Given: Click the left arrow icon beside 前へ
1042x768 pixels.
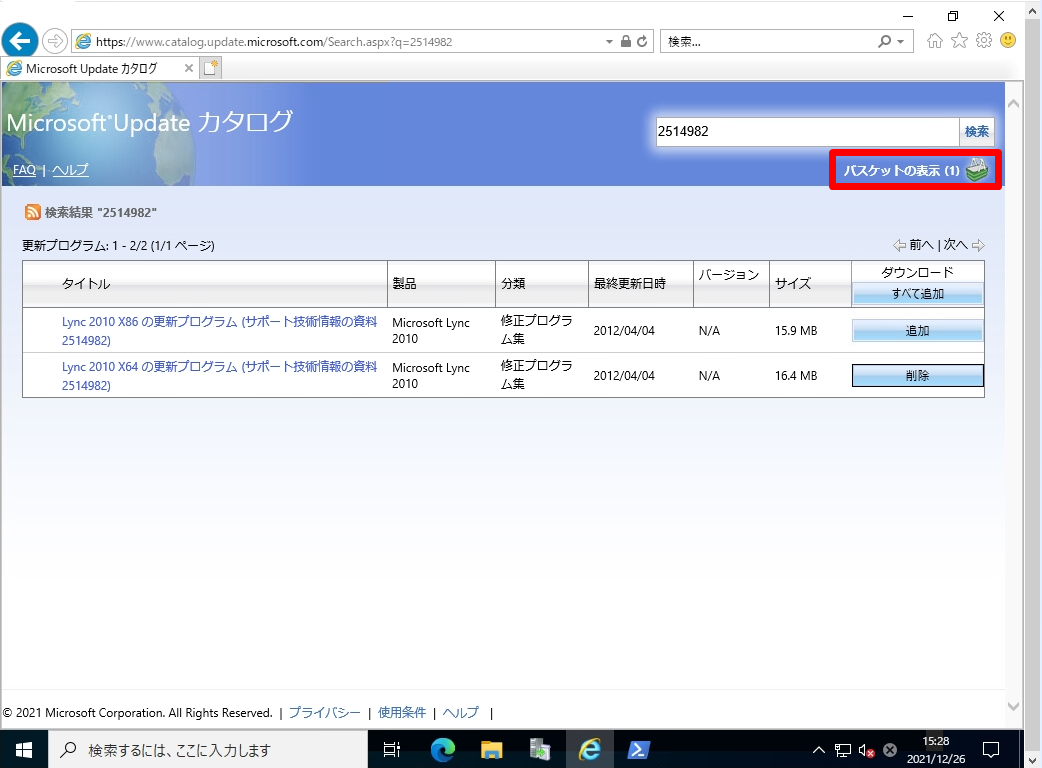Looking at the screenshot, I should coord(899,246).
